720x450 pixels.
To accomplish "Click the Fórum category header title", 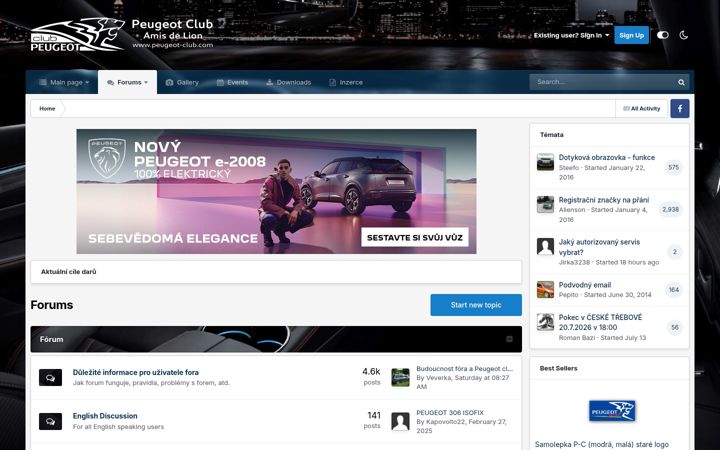I will (x=51, y=339).
